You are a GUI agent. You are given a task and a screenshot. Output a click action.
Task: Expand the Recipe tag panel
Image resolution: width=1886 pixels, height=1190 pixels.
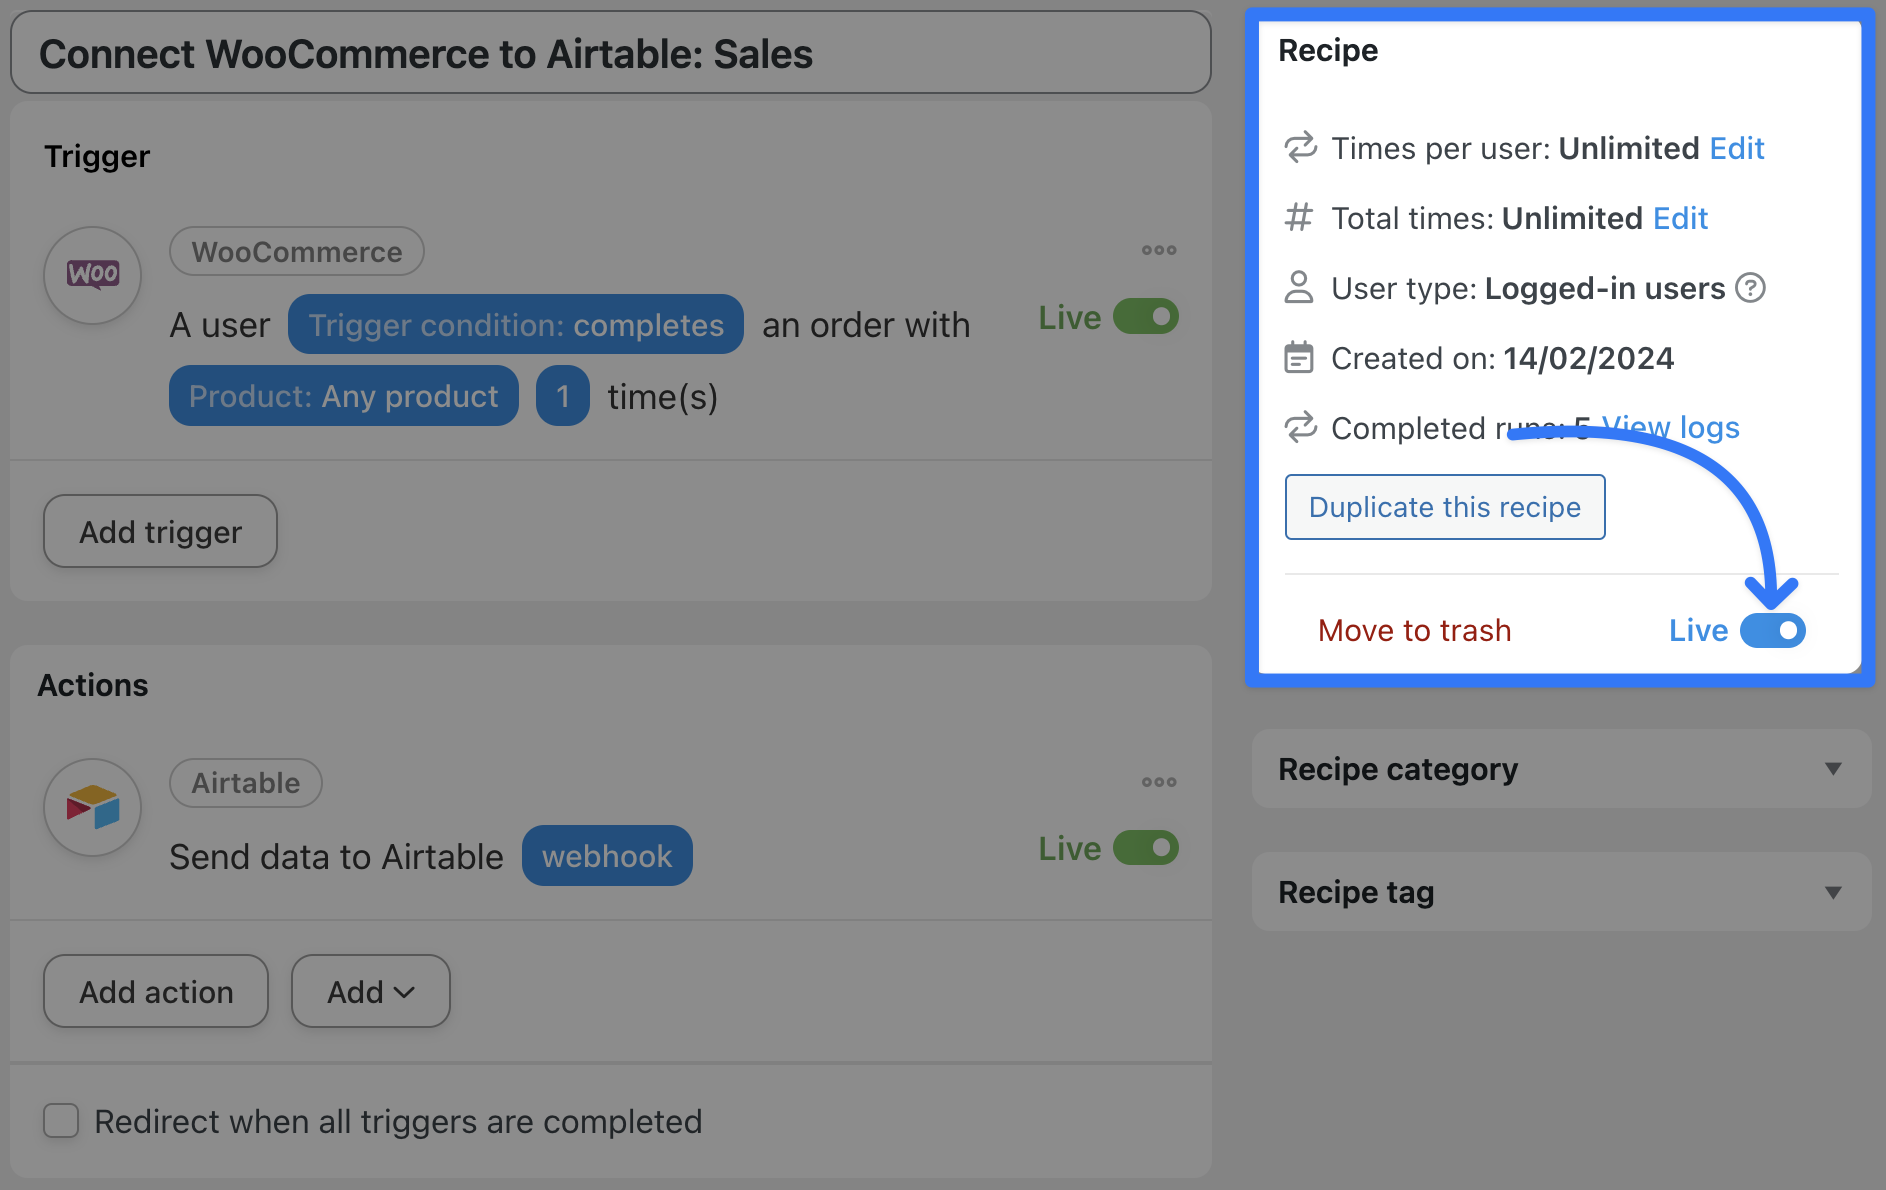tap(1832, 892)
